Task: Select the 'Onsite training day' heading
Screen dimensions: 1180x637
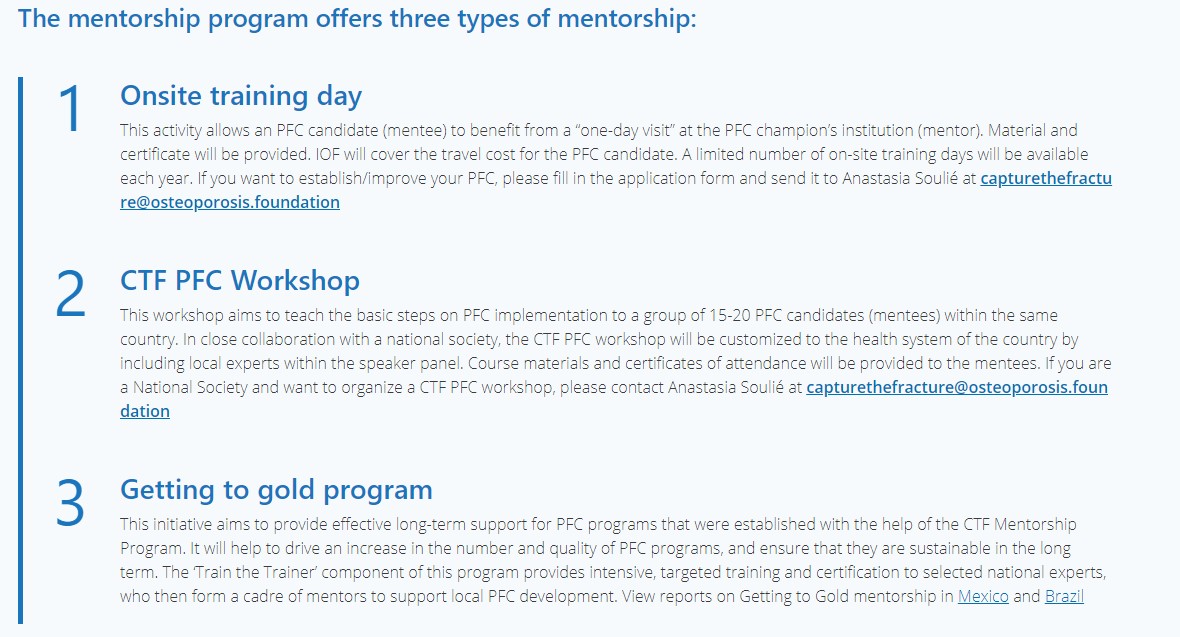Action: (x=241, y=96)
